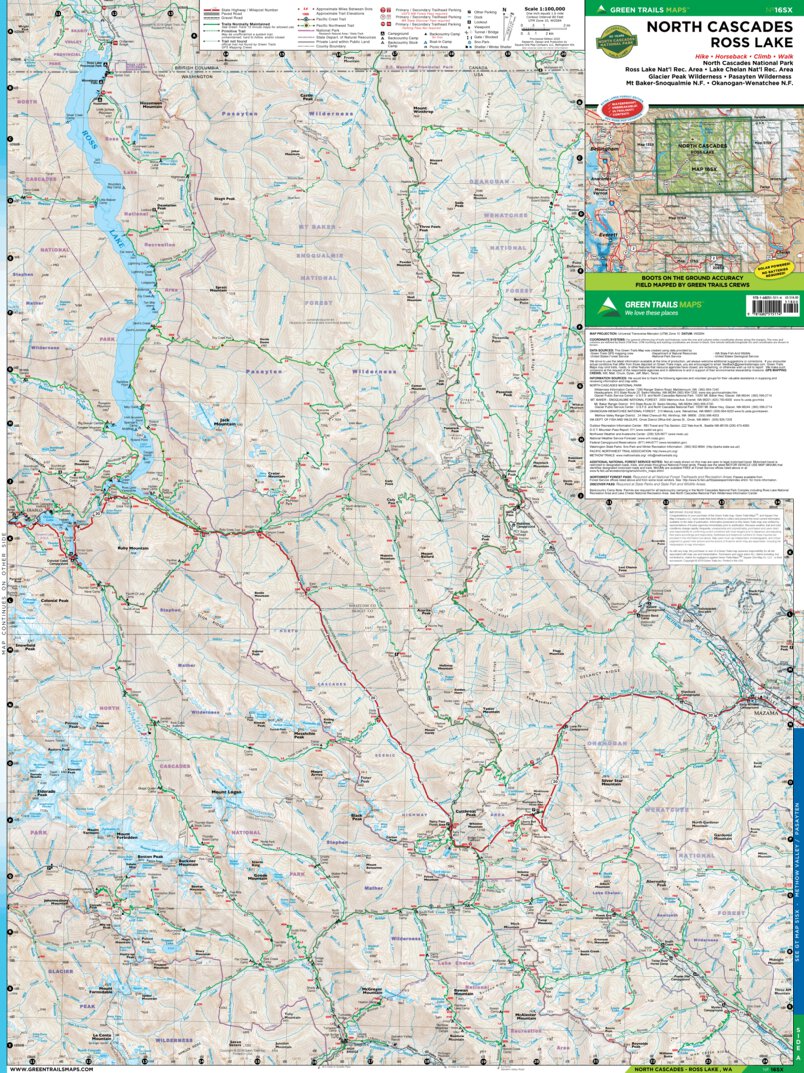
Task: Click 'Everett' on the locator inset
Action: 607,233
